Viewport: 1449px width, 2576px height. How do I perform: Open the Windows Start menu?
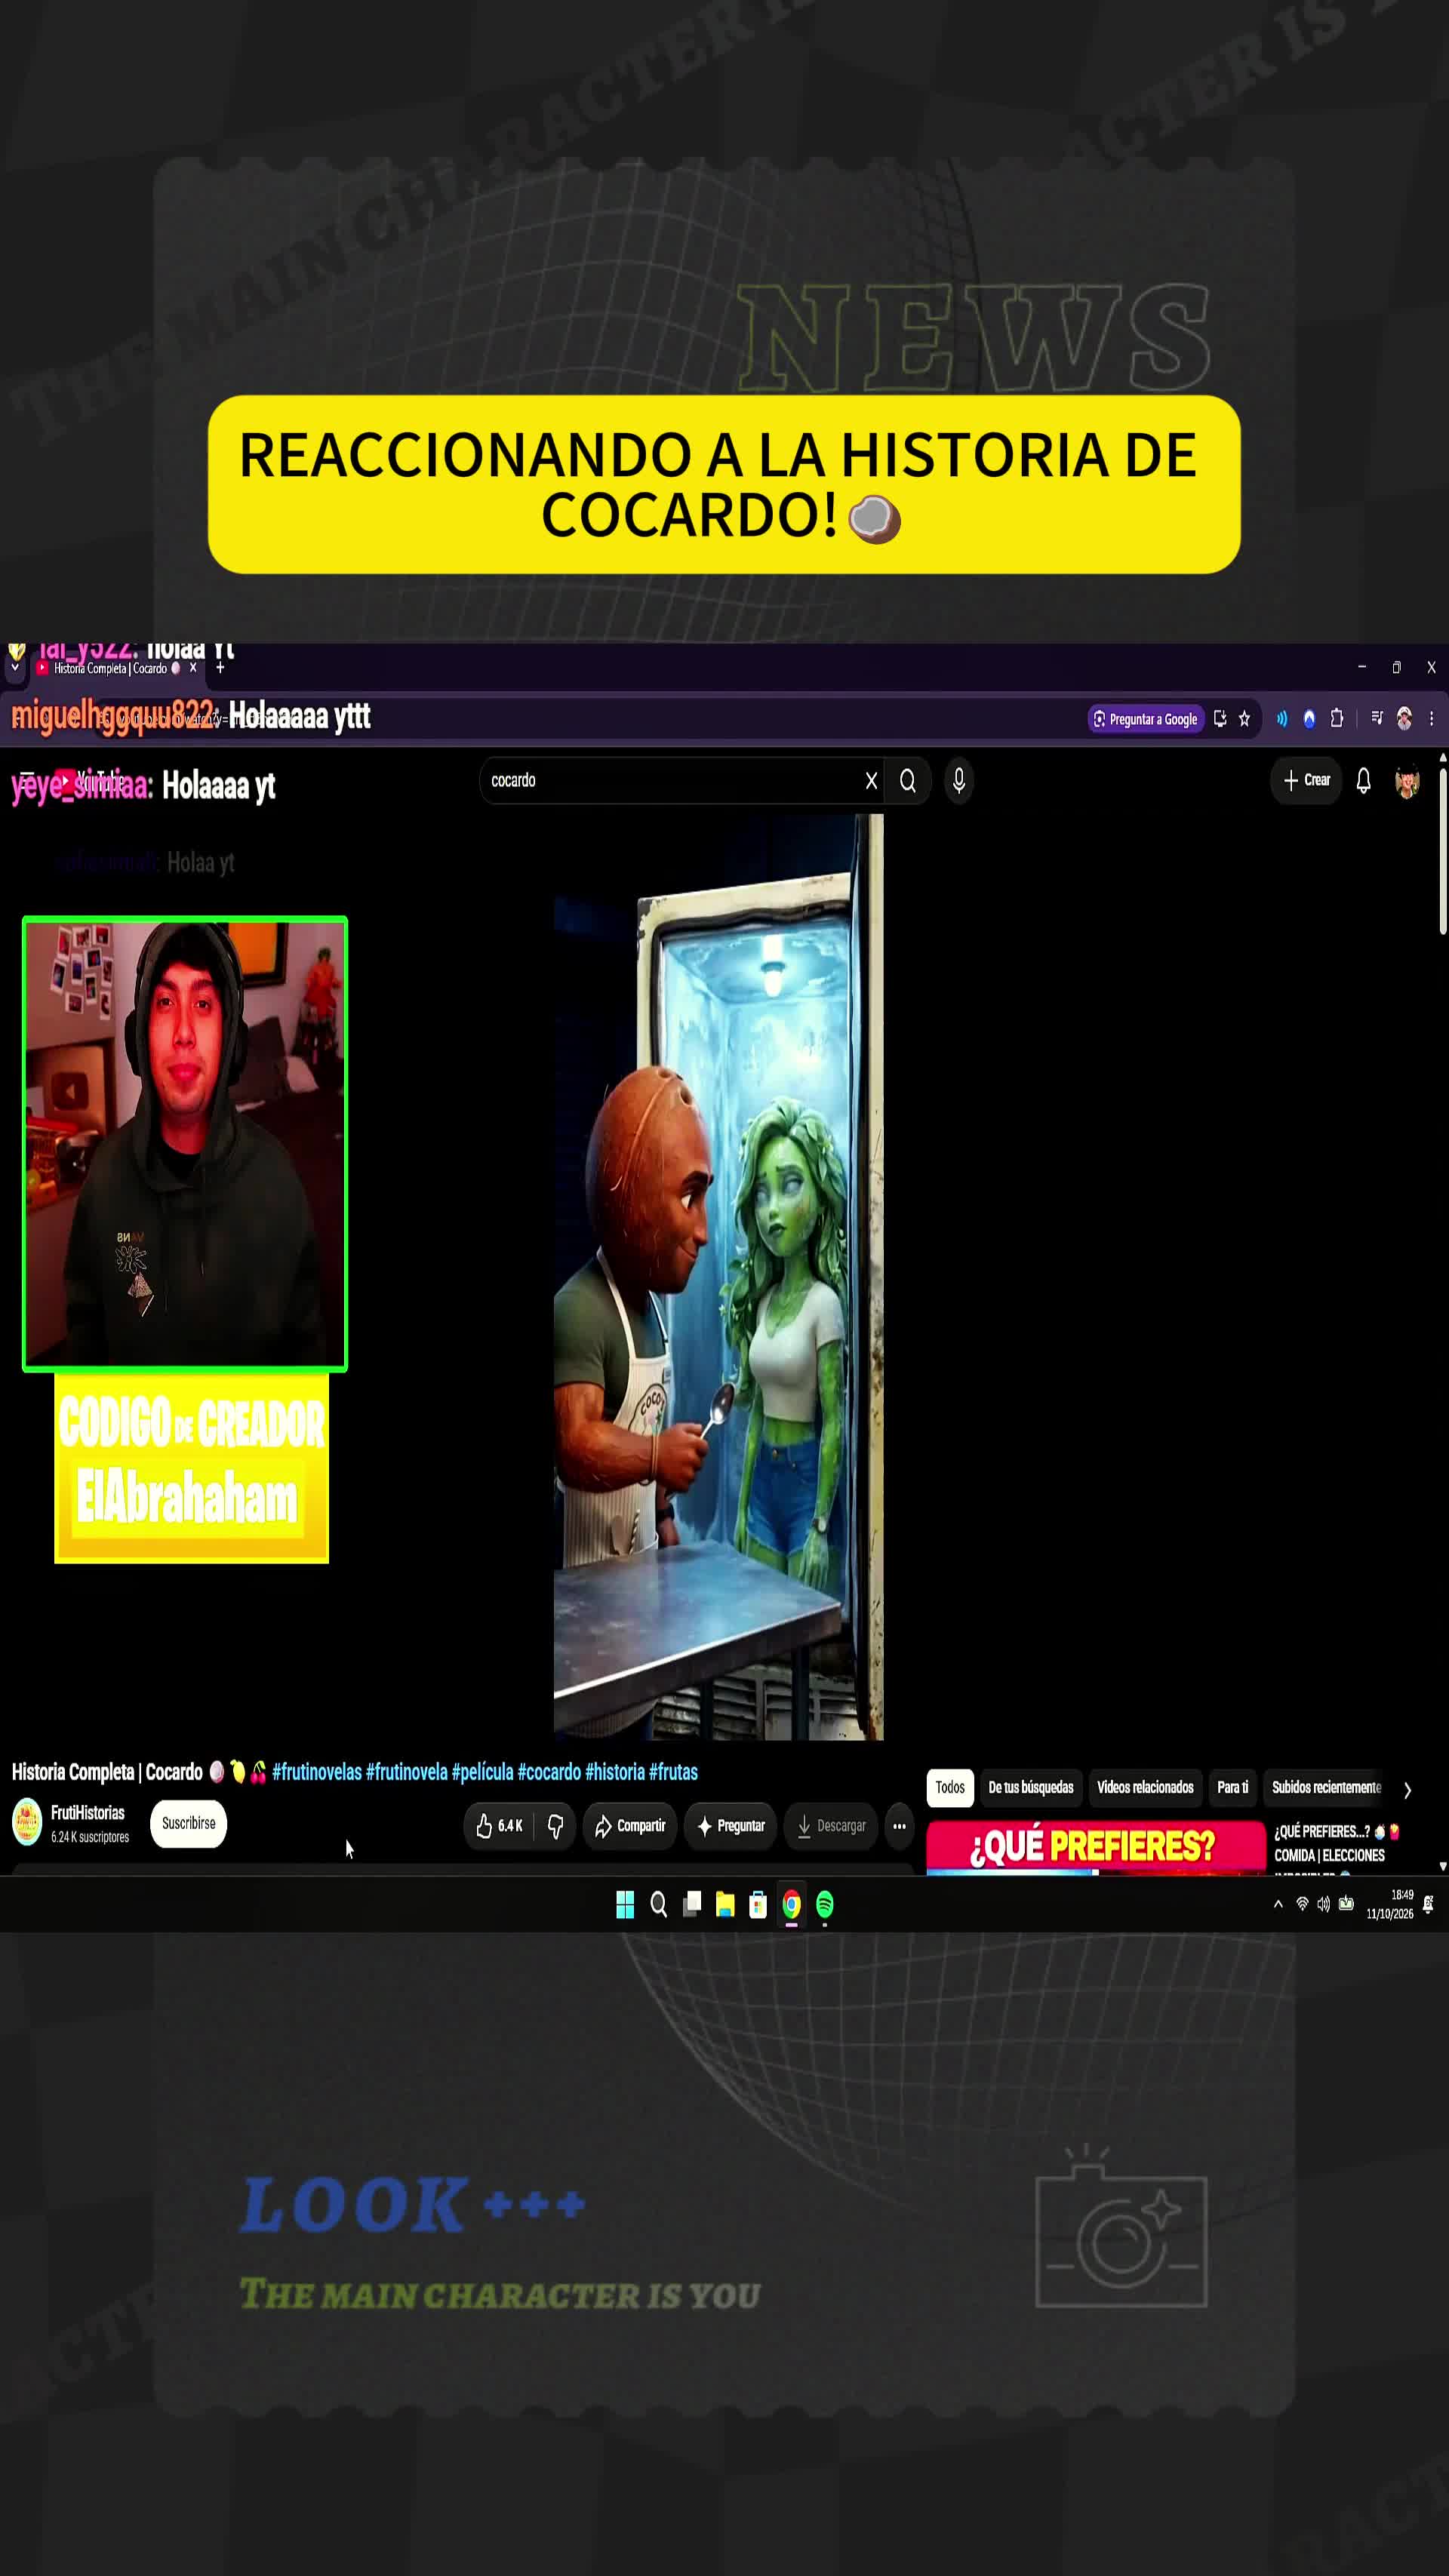point(625,1905)
